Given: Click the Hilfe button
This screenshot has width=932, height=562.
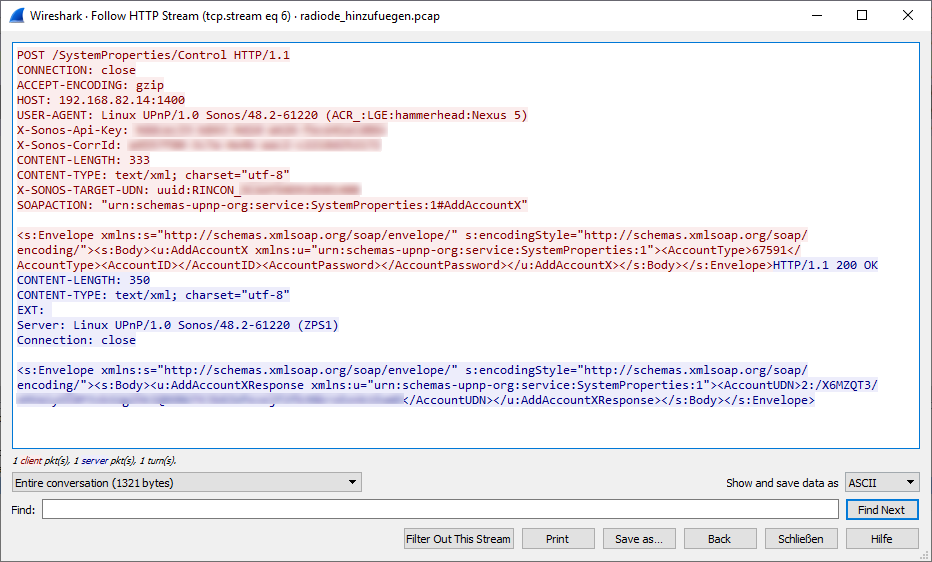Looking at the screenshot, I should coord(881,539).
